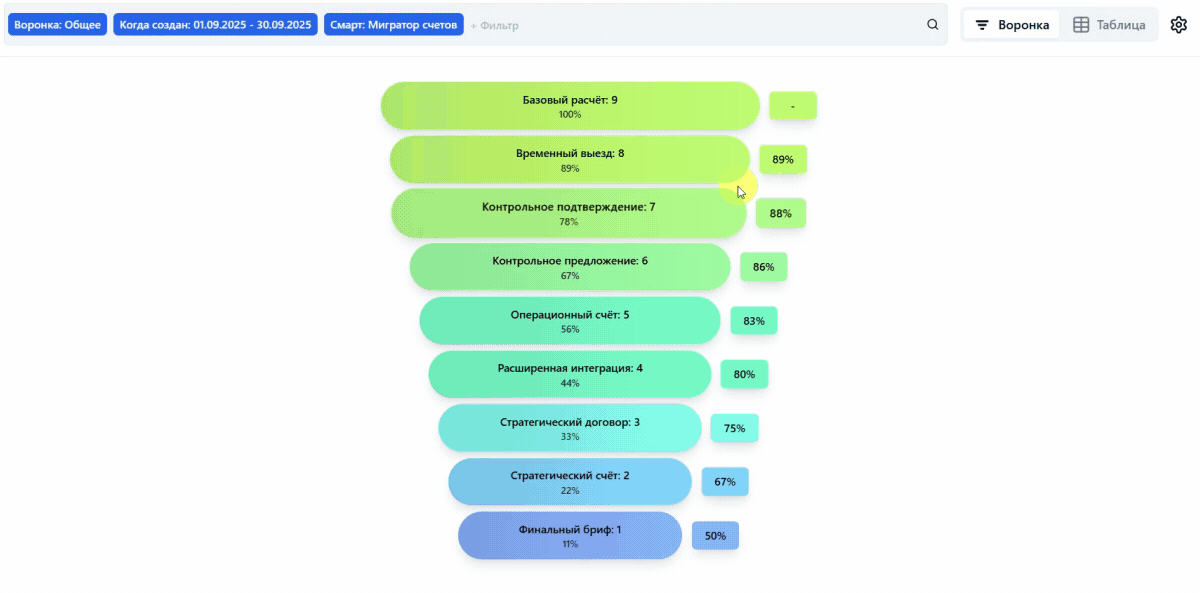The height and width of the screenshot is (593, 1200).
Task: Click the Контрольное подтверждение: 7 stage bar
Action: pos(568,213)
